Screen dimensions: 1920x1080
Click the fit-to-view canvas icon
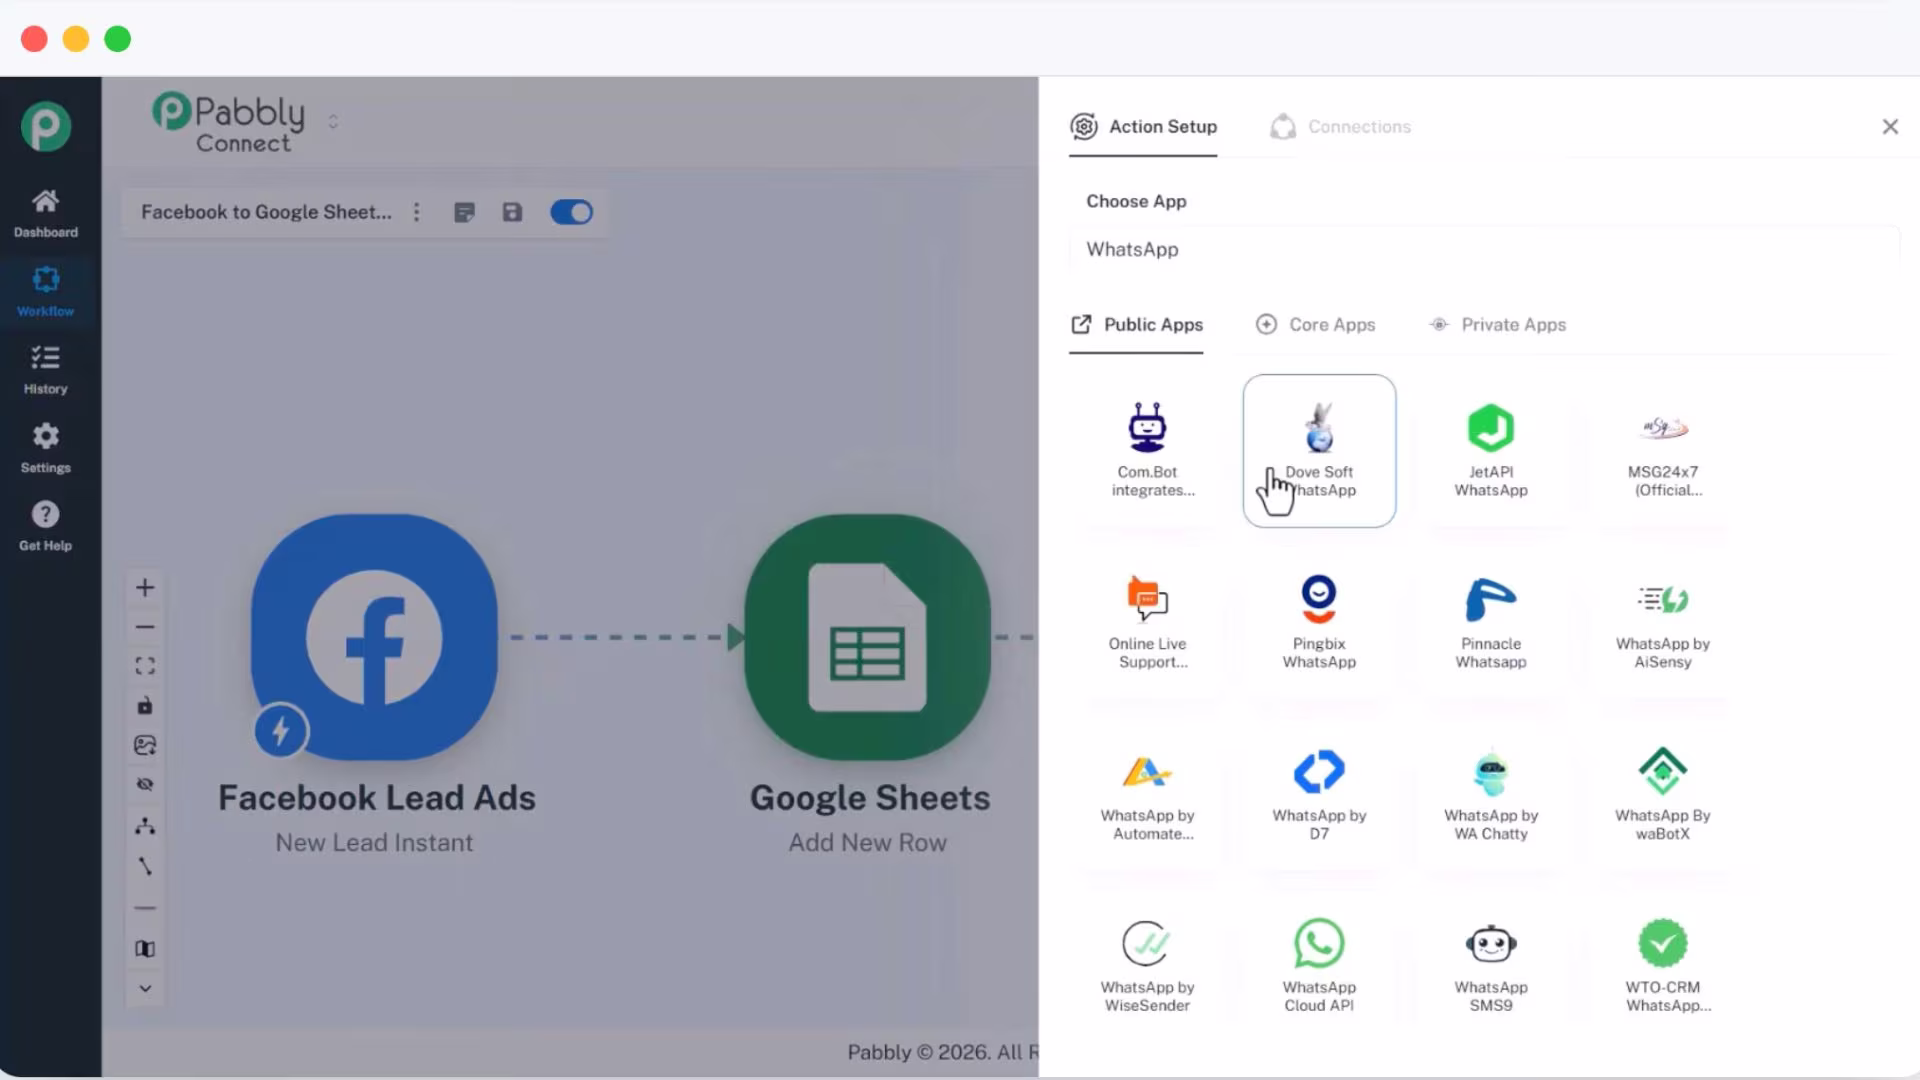145,666
